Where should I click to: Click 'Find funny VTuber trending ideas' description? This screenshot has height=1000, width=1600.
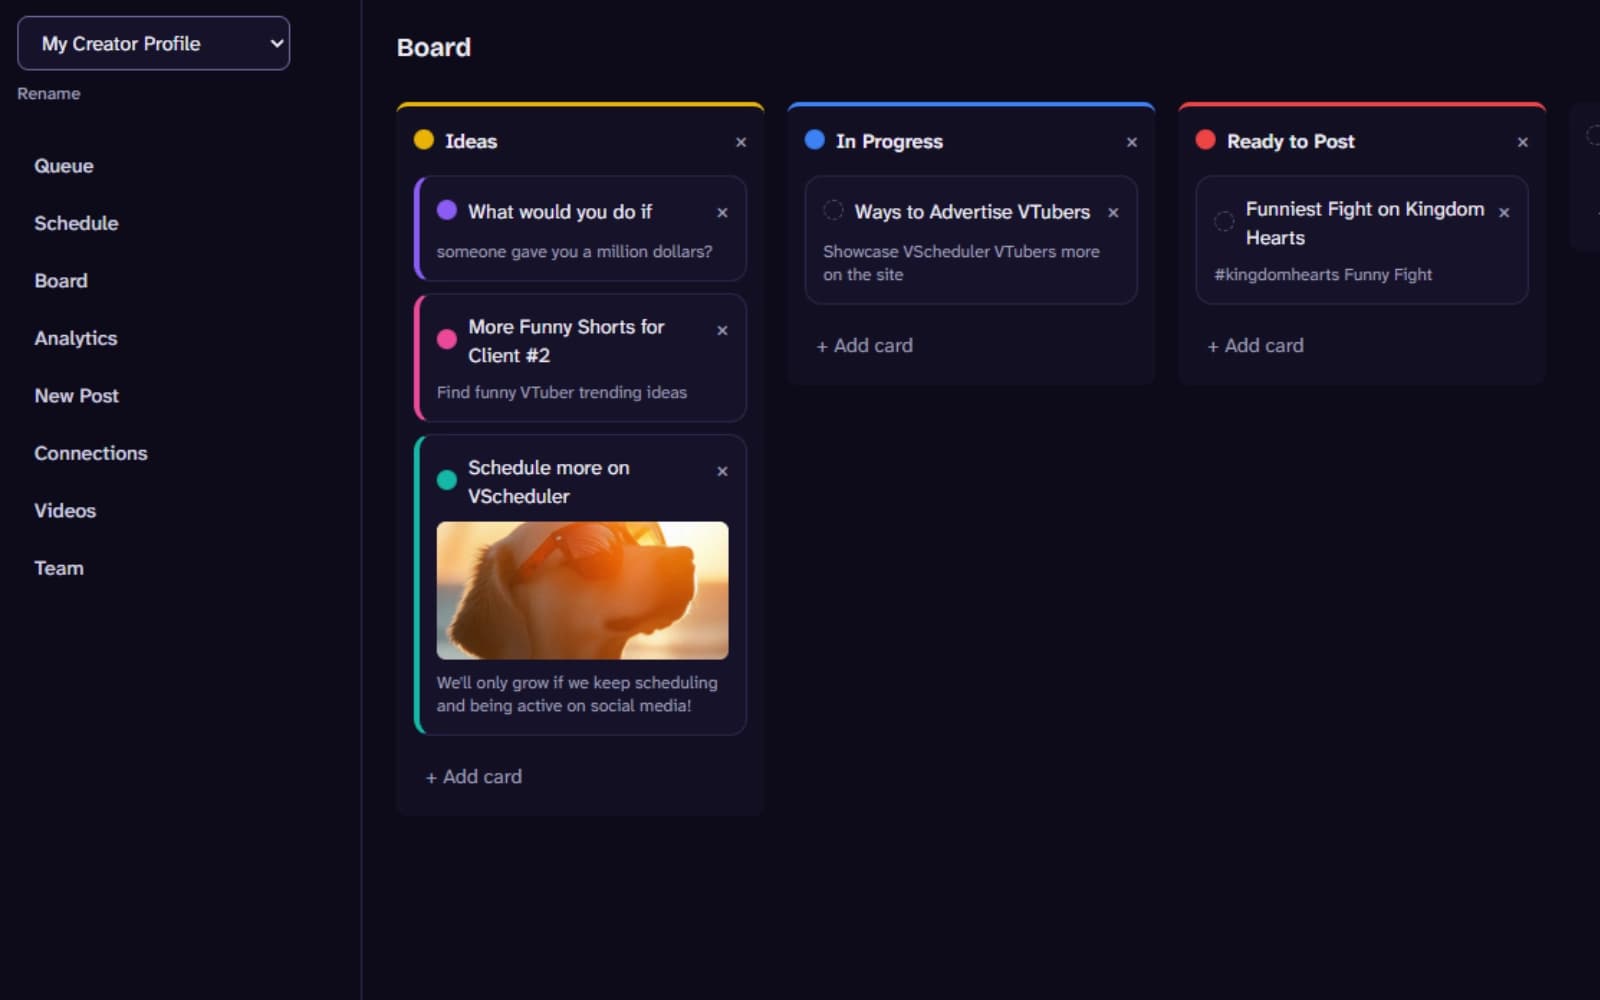coord(562,392)
